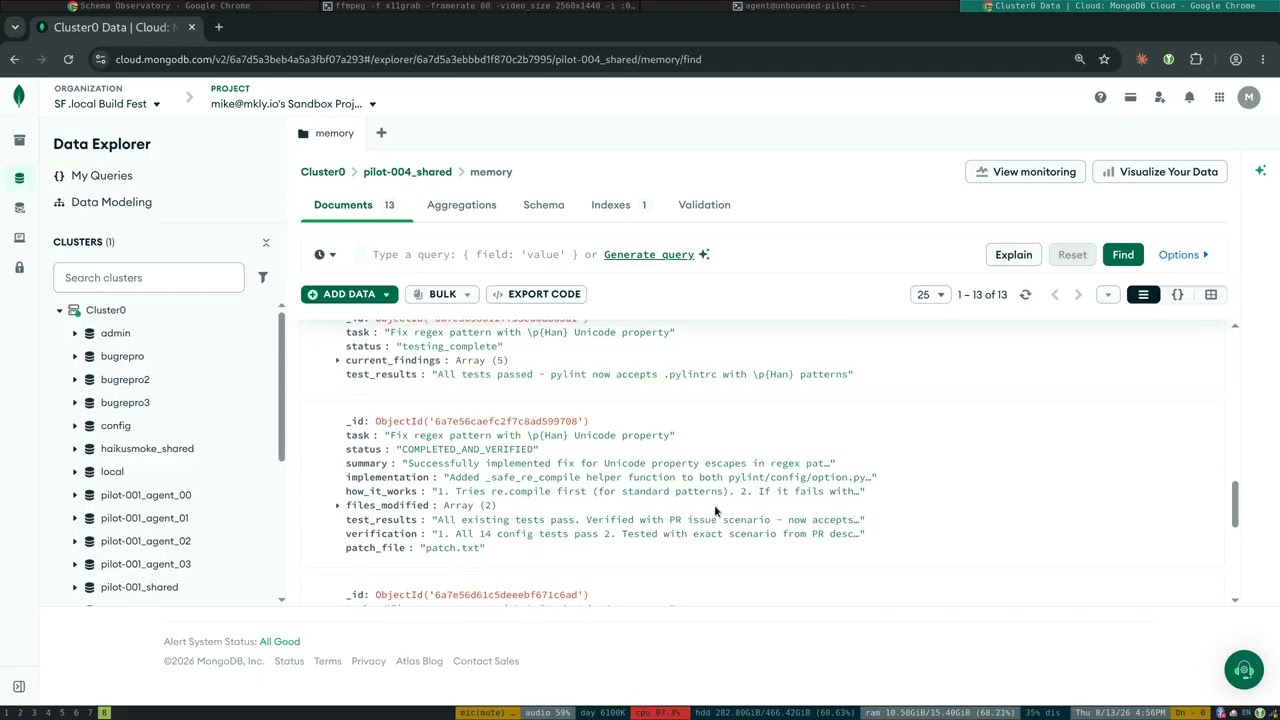Open the SF .local Build Fest organization dropdown

pos(107,104)
